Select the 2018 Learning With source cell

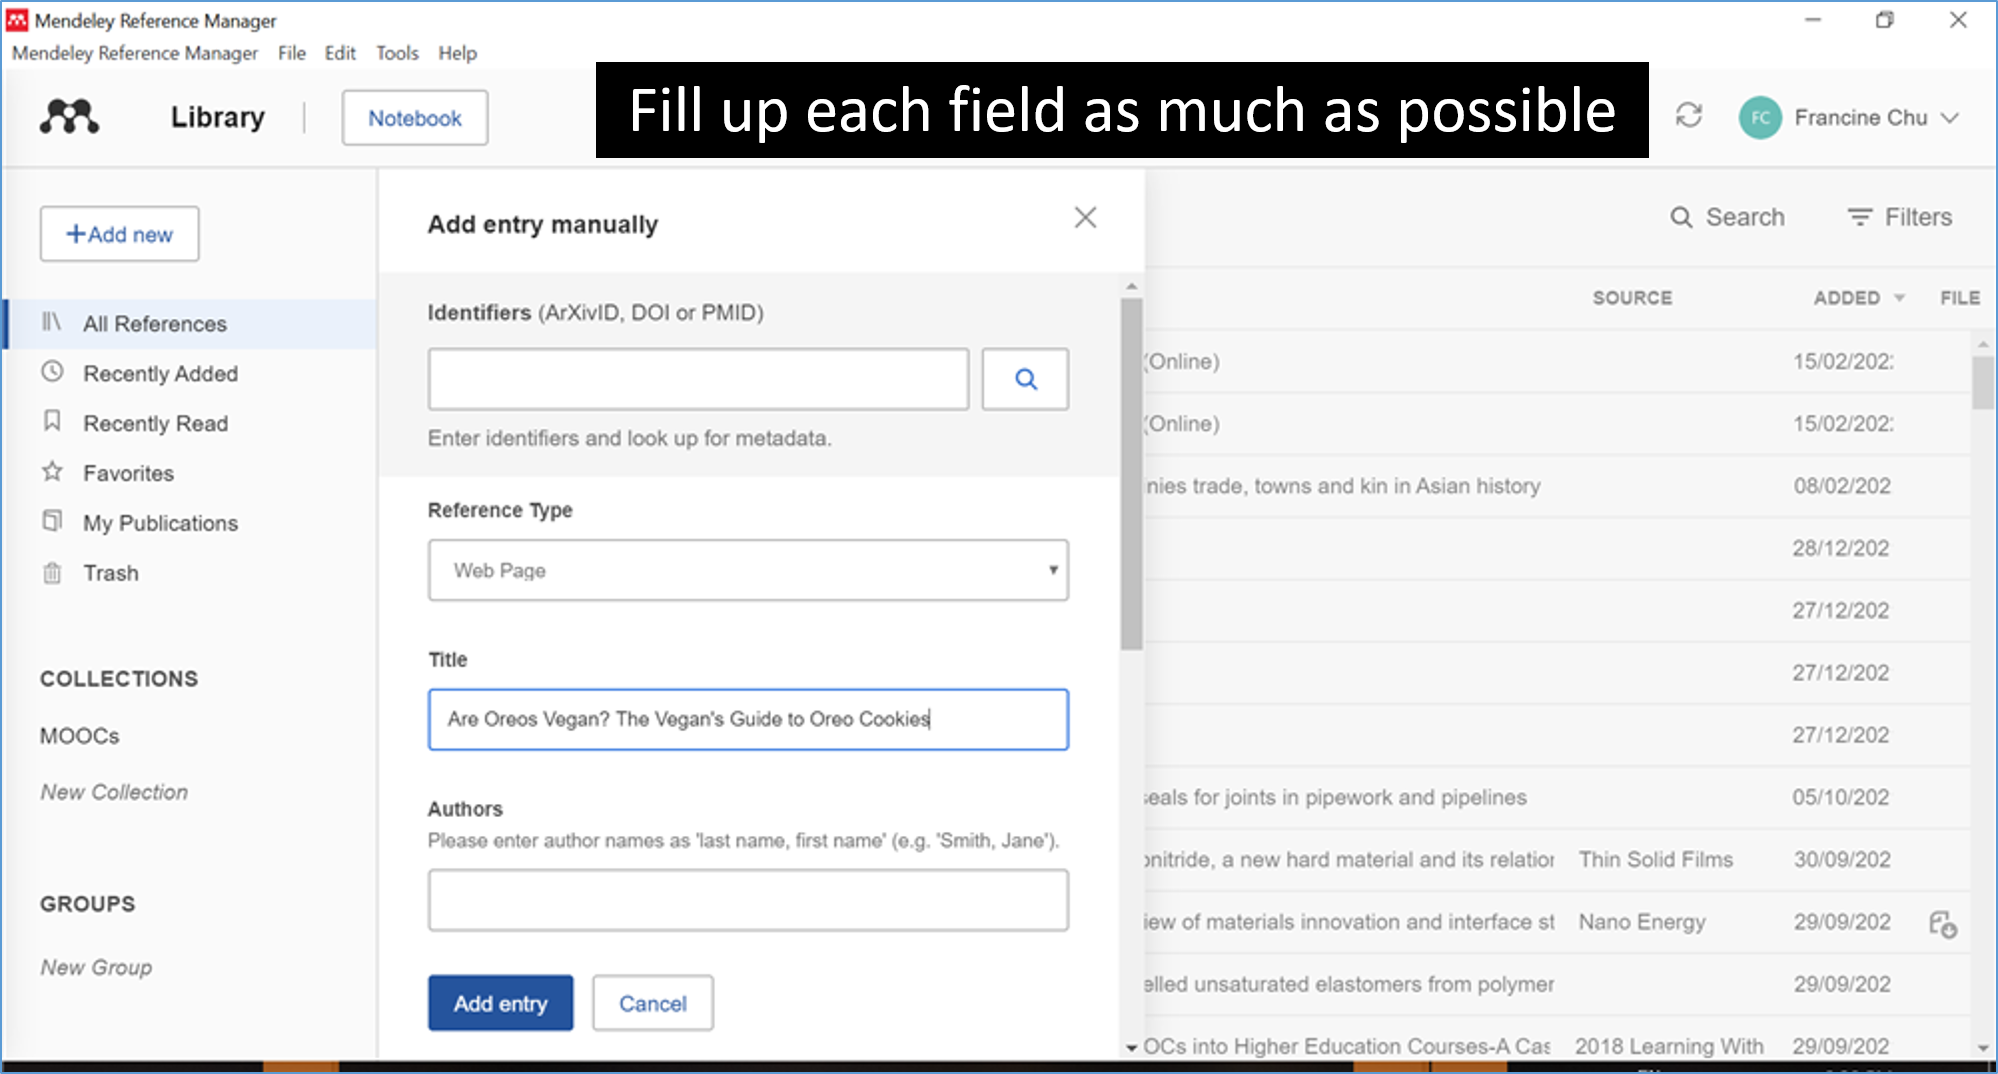[1669, 1046]
